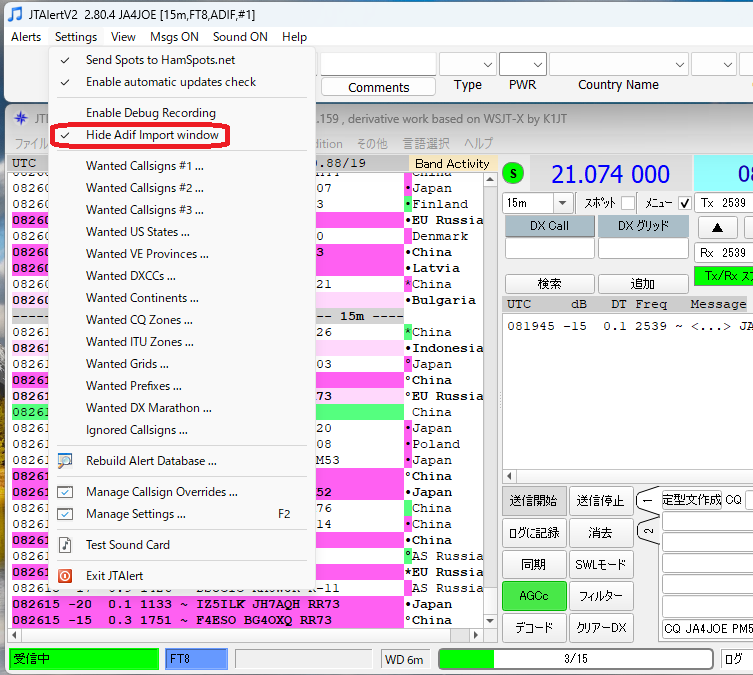Click the DX グリッド button
The image size is (753, 675).
pos(643,226)
